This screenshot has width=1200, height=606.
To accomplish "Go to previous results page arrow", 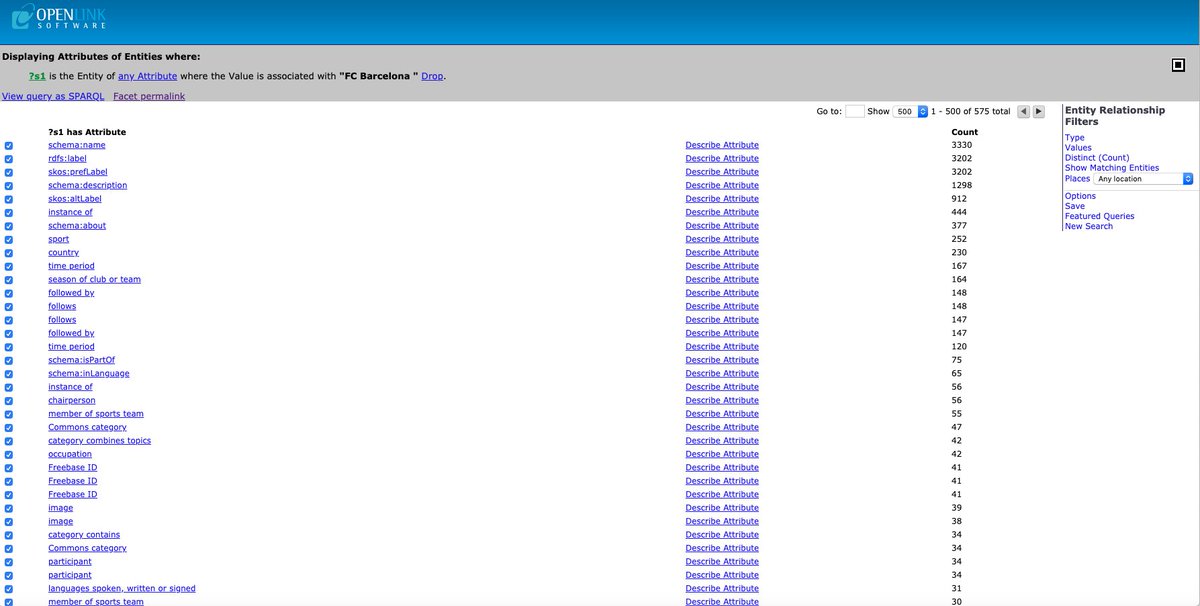I will click(x=1023, y=112).
